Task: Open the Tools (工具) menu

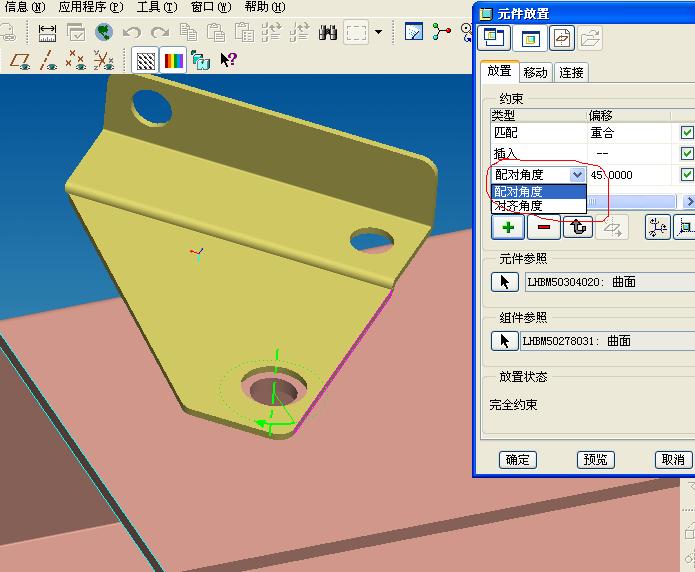Action: pyautogui.click(x=157, y=7)
